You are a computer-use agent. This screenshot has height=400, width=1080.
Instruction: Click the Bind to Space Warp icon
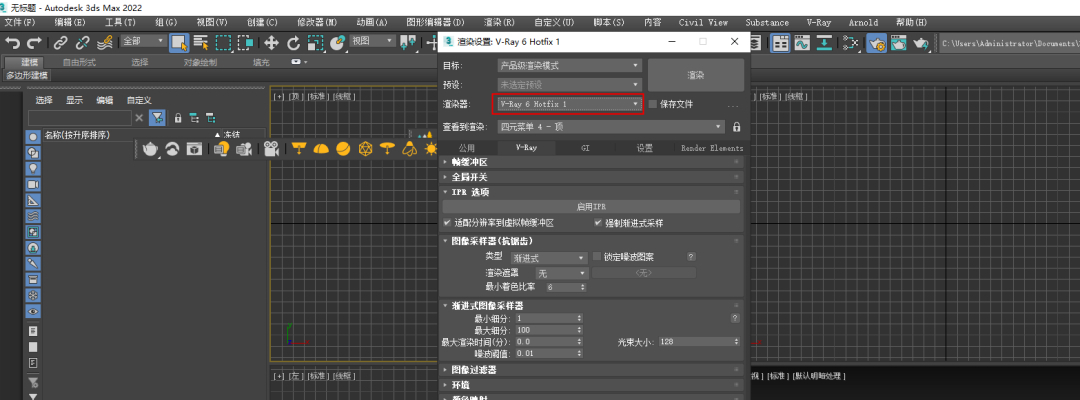tap(105, 43)
